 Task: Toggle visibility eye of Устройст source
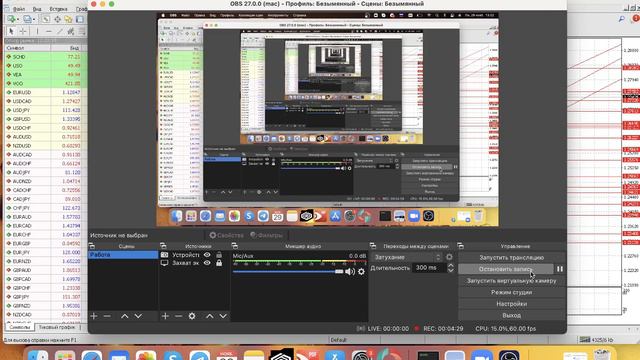pos(207,255)
